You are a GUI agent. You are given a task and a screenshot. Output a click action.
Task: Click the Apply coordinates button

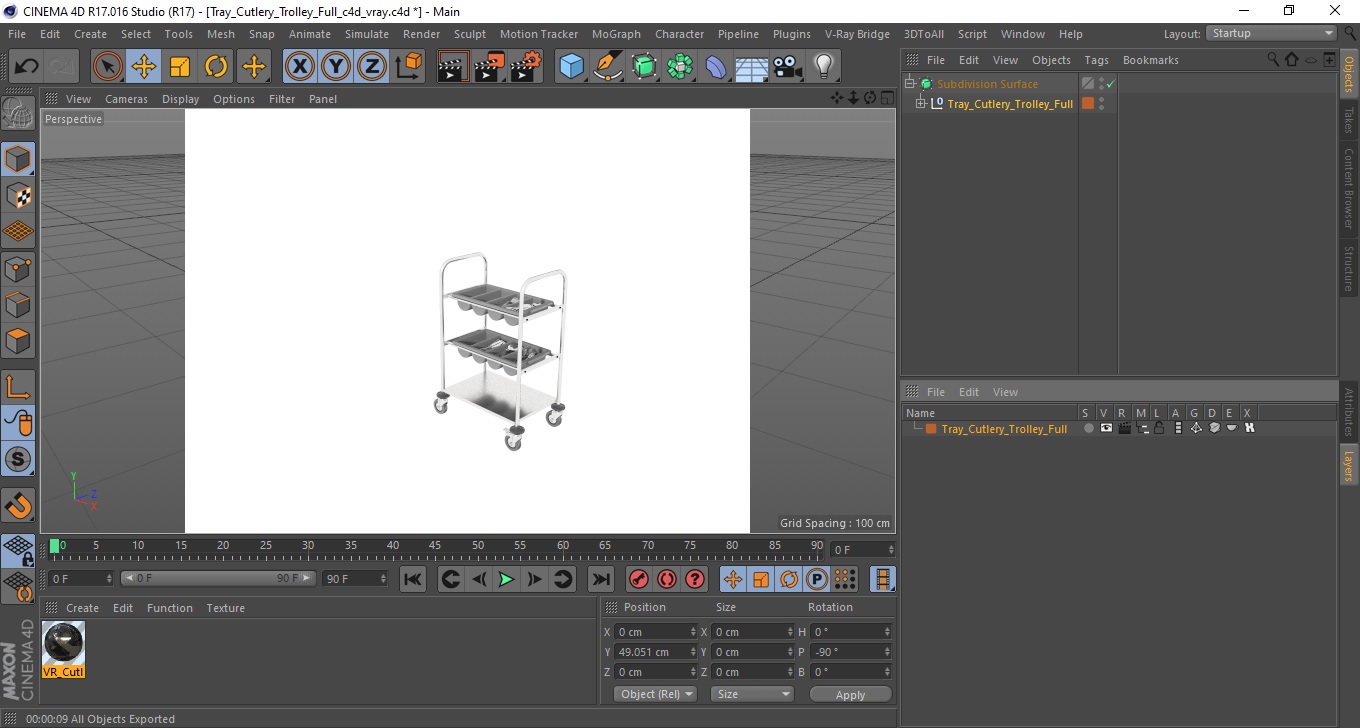850,694
